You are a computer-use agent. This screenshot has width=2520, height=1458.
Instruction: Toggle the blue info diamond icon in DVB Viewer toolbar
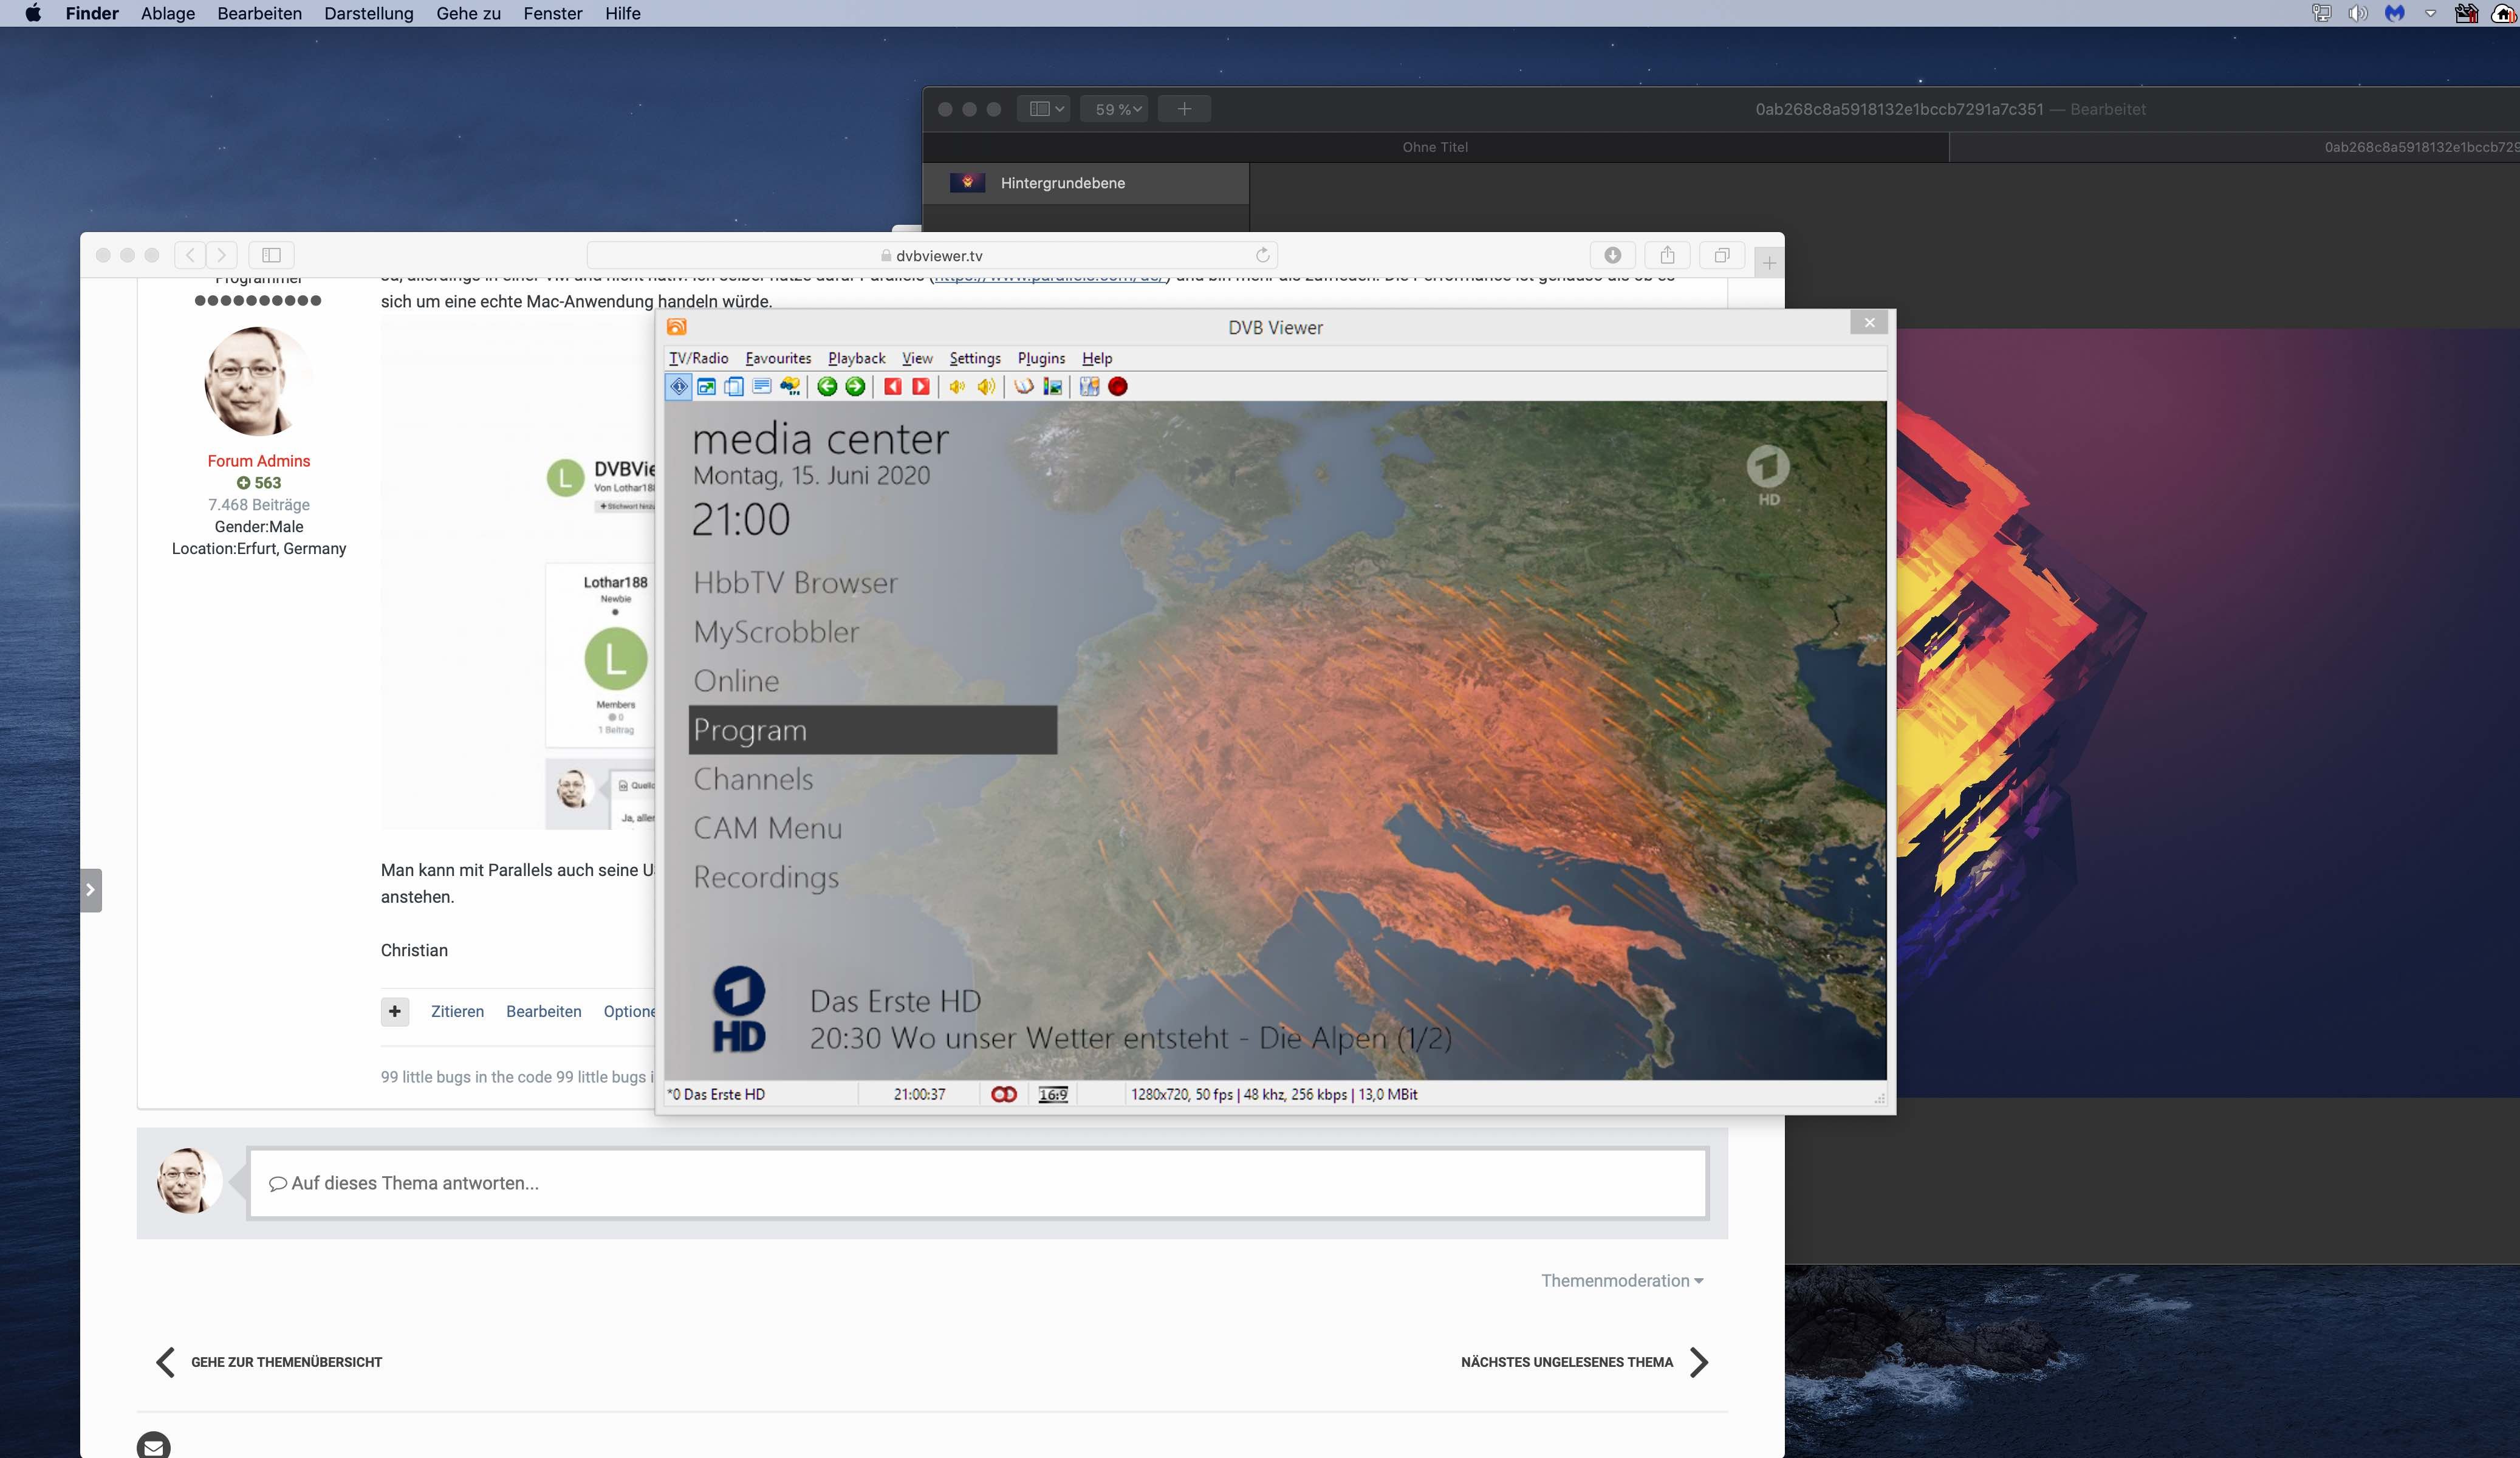click(679, 387)
